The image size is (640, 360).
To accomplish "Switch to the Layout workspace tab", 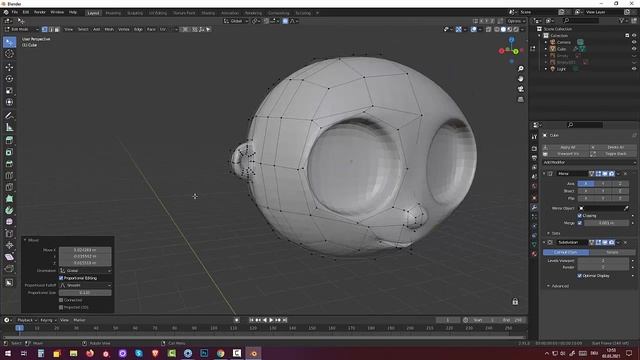I will click(93, 13).
